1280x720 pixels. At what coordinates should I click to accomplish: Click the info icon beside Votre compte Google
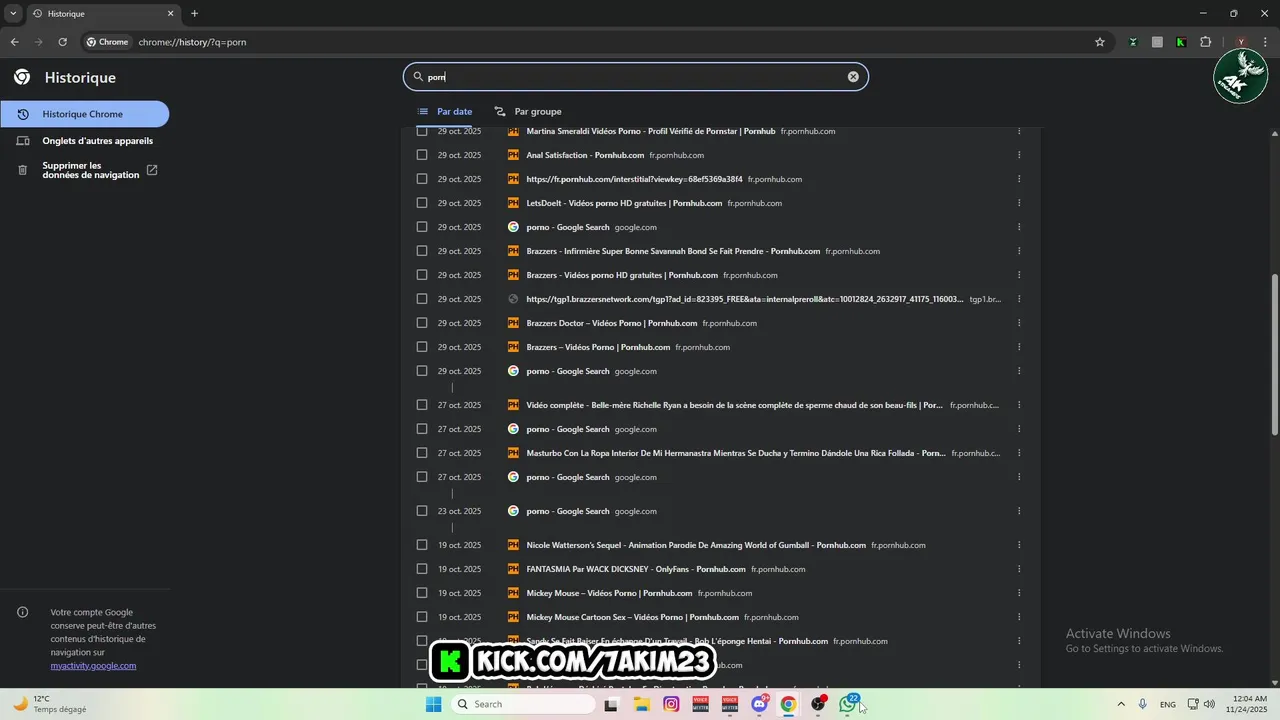[23, 612]
